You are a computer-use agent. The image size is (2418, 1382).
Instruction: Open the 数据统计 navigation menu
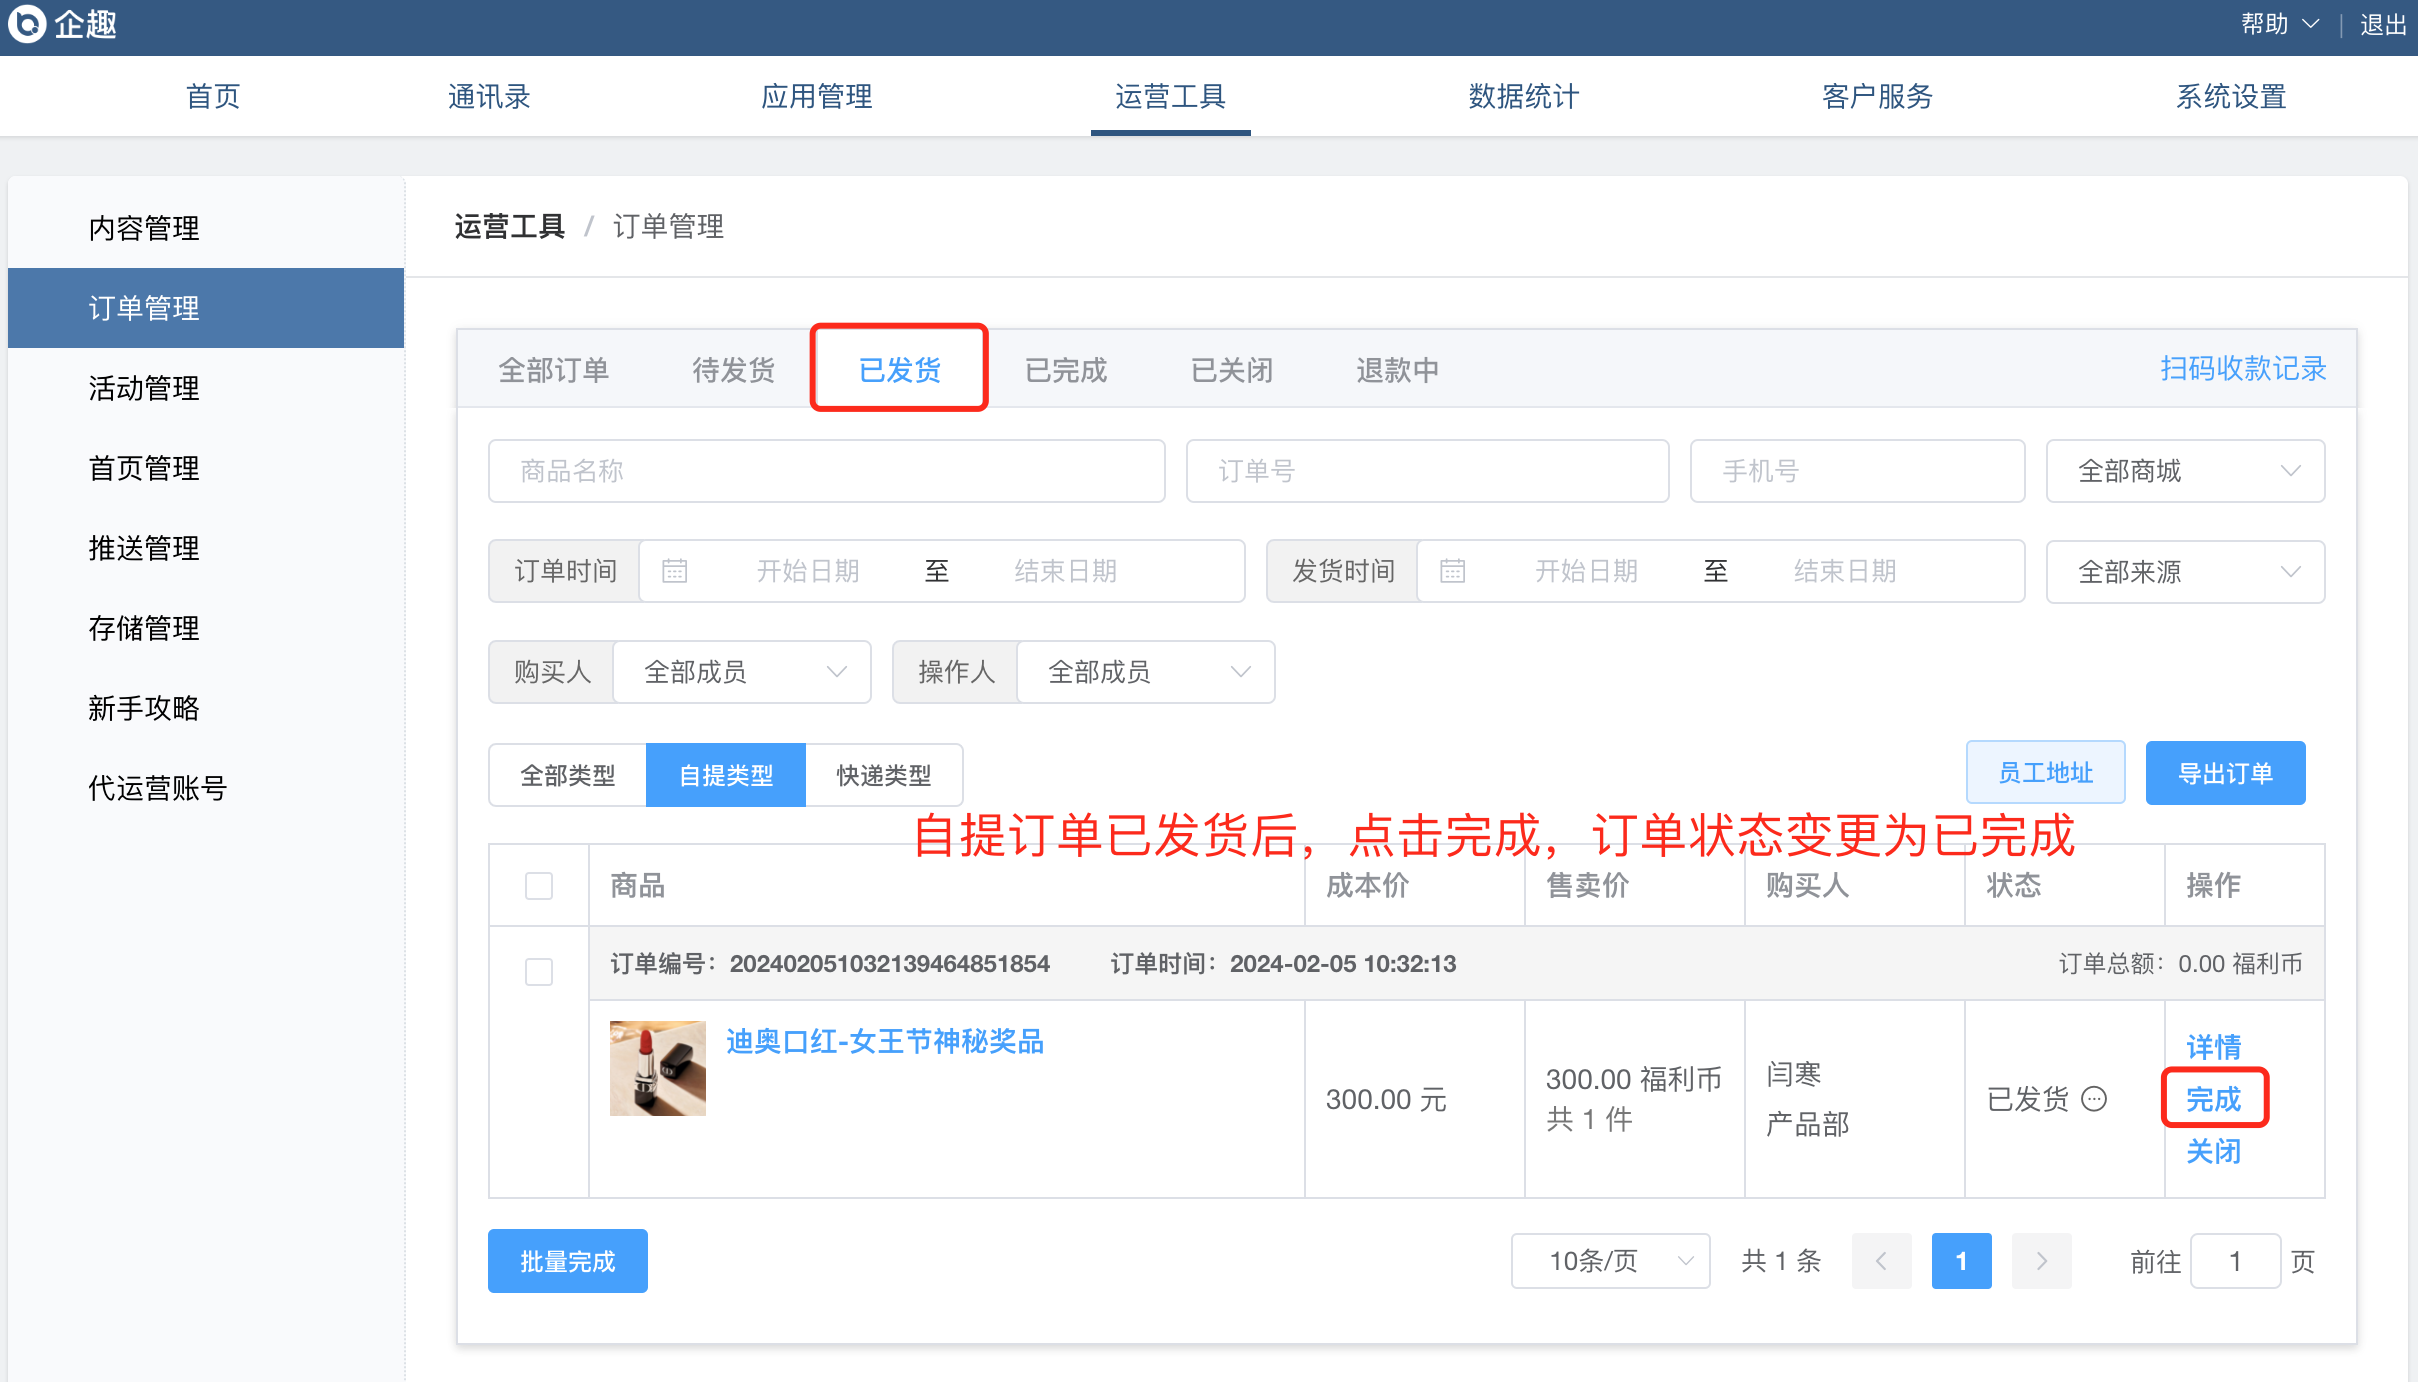(1523, 96)
